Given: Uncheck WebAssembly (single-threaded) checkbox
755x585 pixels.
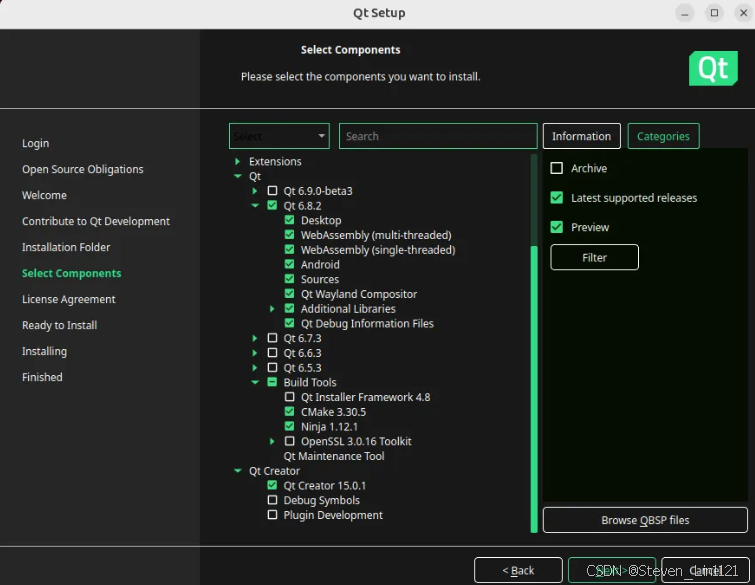Looking at the screenshot, I should 289,249.
